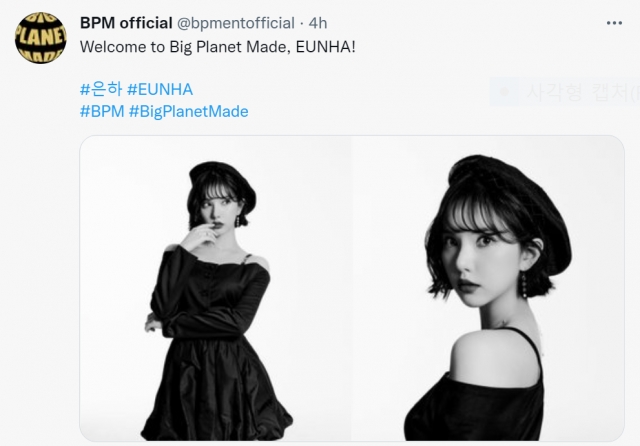
Task: Enlarge the right close-up portrait photo
Action: (x=488, y=288)
